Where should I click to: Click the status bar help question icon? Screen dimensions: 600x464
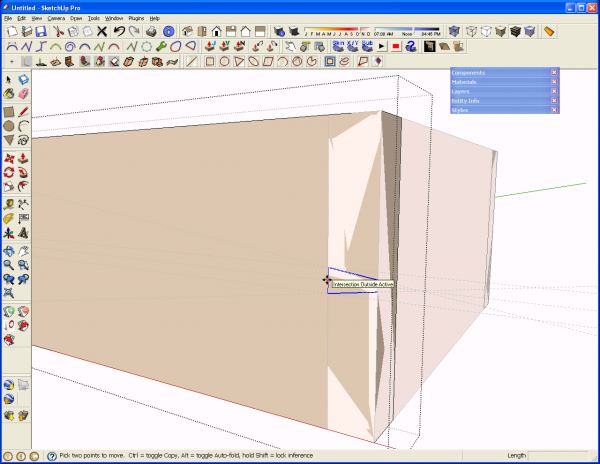(52, 456)
